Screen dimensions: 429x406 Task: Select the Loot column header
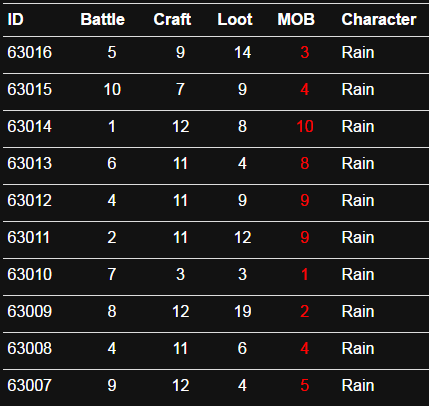coord(235,19)
